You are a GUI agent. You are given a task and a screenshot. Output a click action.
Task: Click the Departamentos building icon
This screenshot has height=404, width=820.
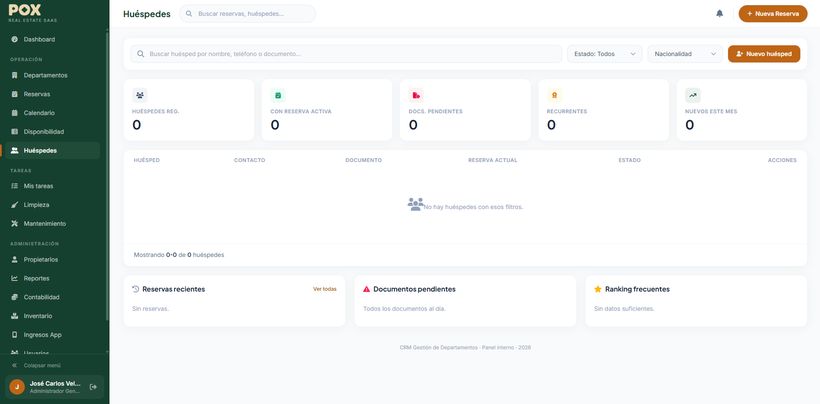[14, 75]
